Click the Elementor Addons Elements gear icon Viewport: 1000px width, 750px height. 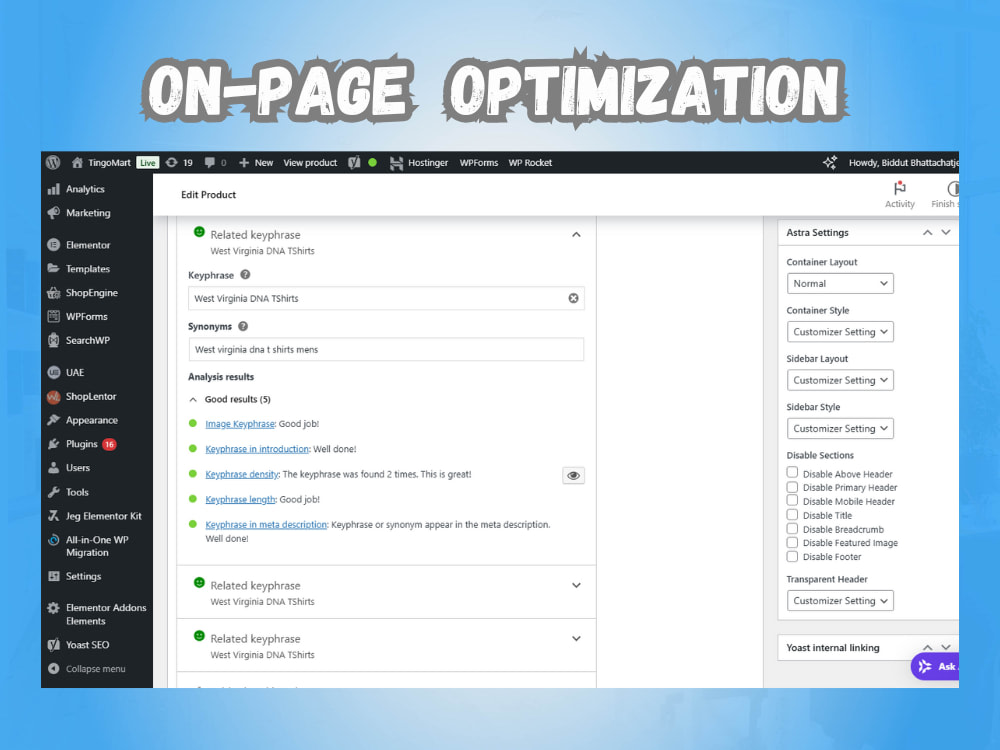tap(54, 608)
